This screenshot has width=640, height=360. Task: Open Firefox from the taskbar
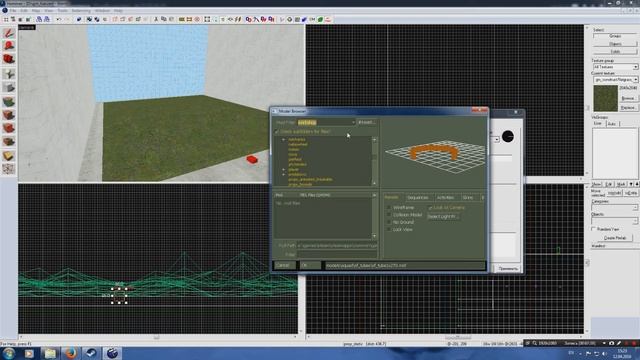[x=71, y=353]
